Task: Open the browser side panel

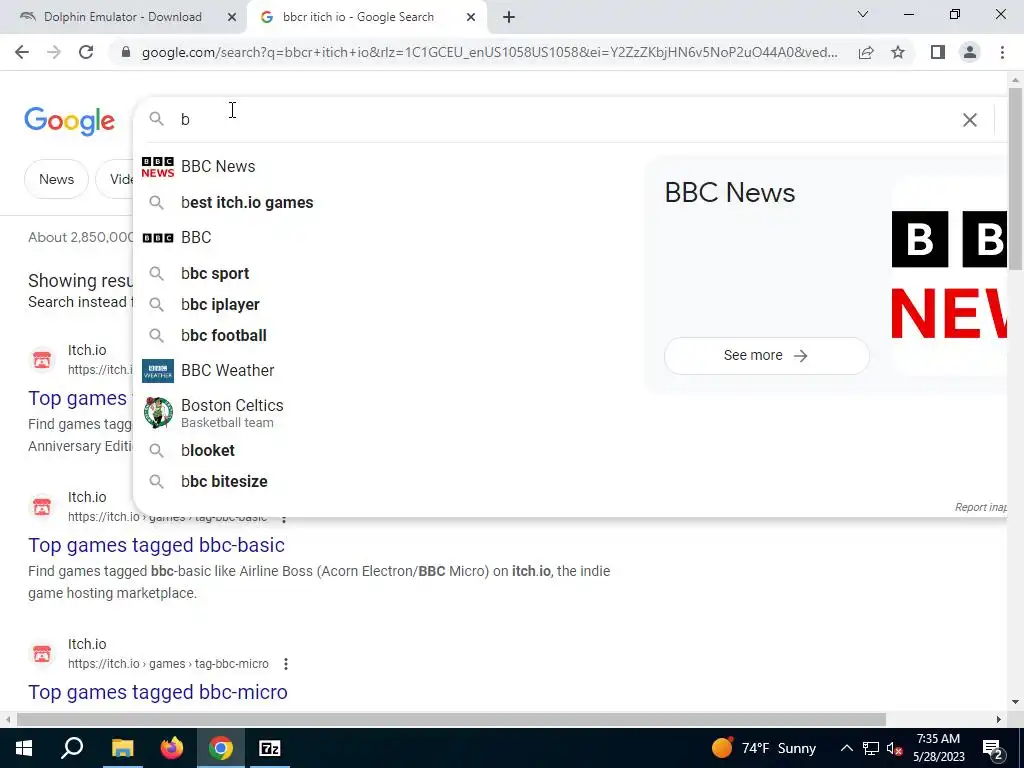Action: (938, 52)
